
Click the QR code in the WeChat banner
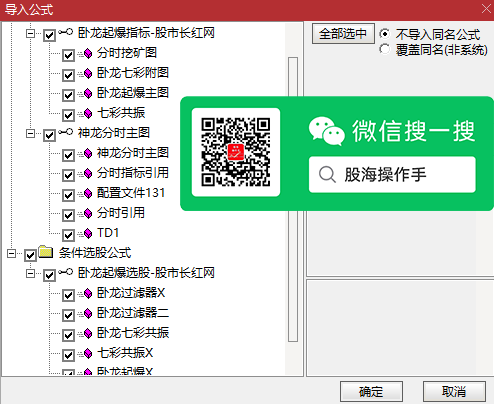236,152
